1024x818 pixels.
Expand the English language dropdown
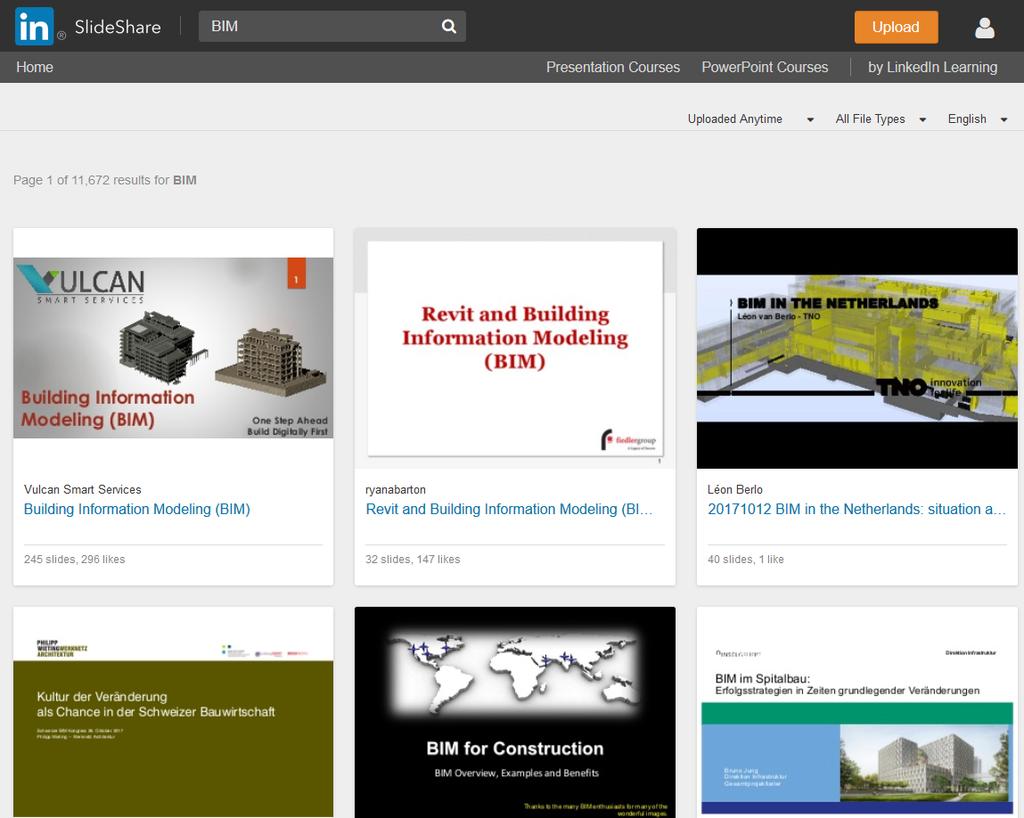(x=978, y=119)
